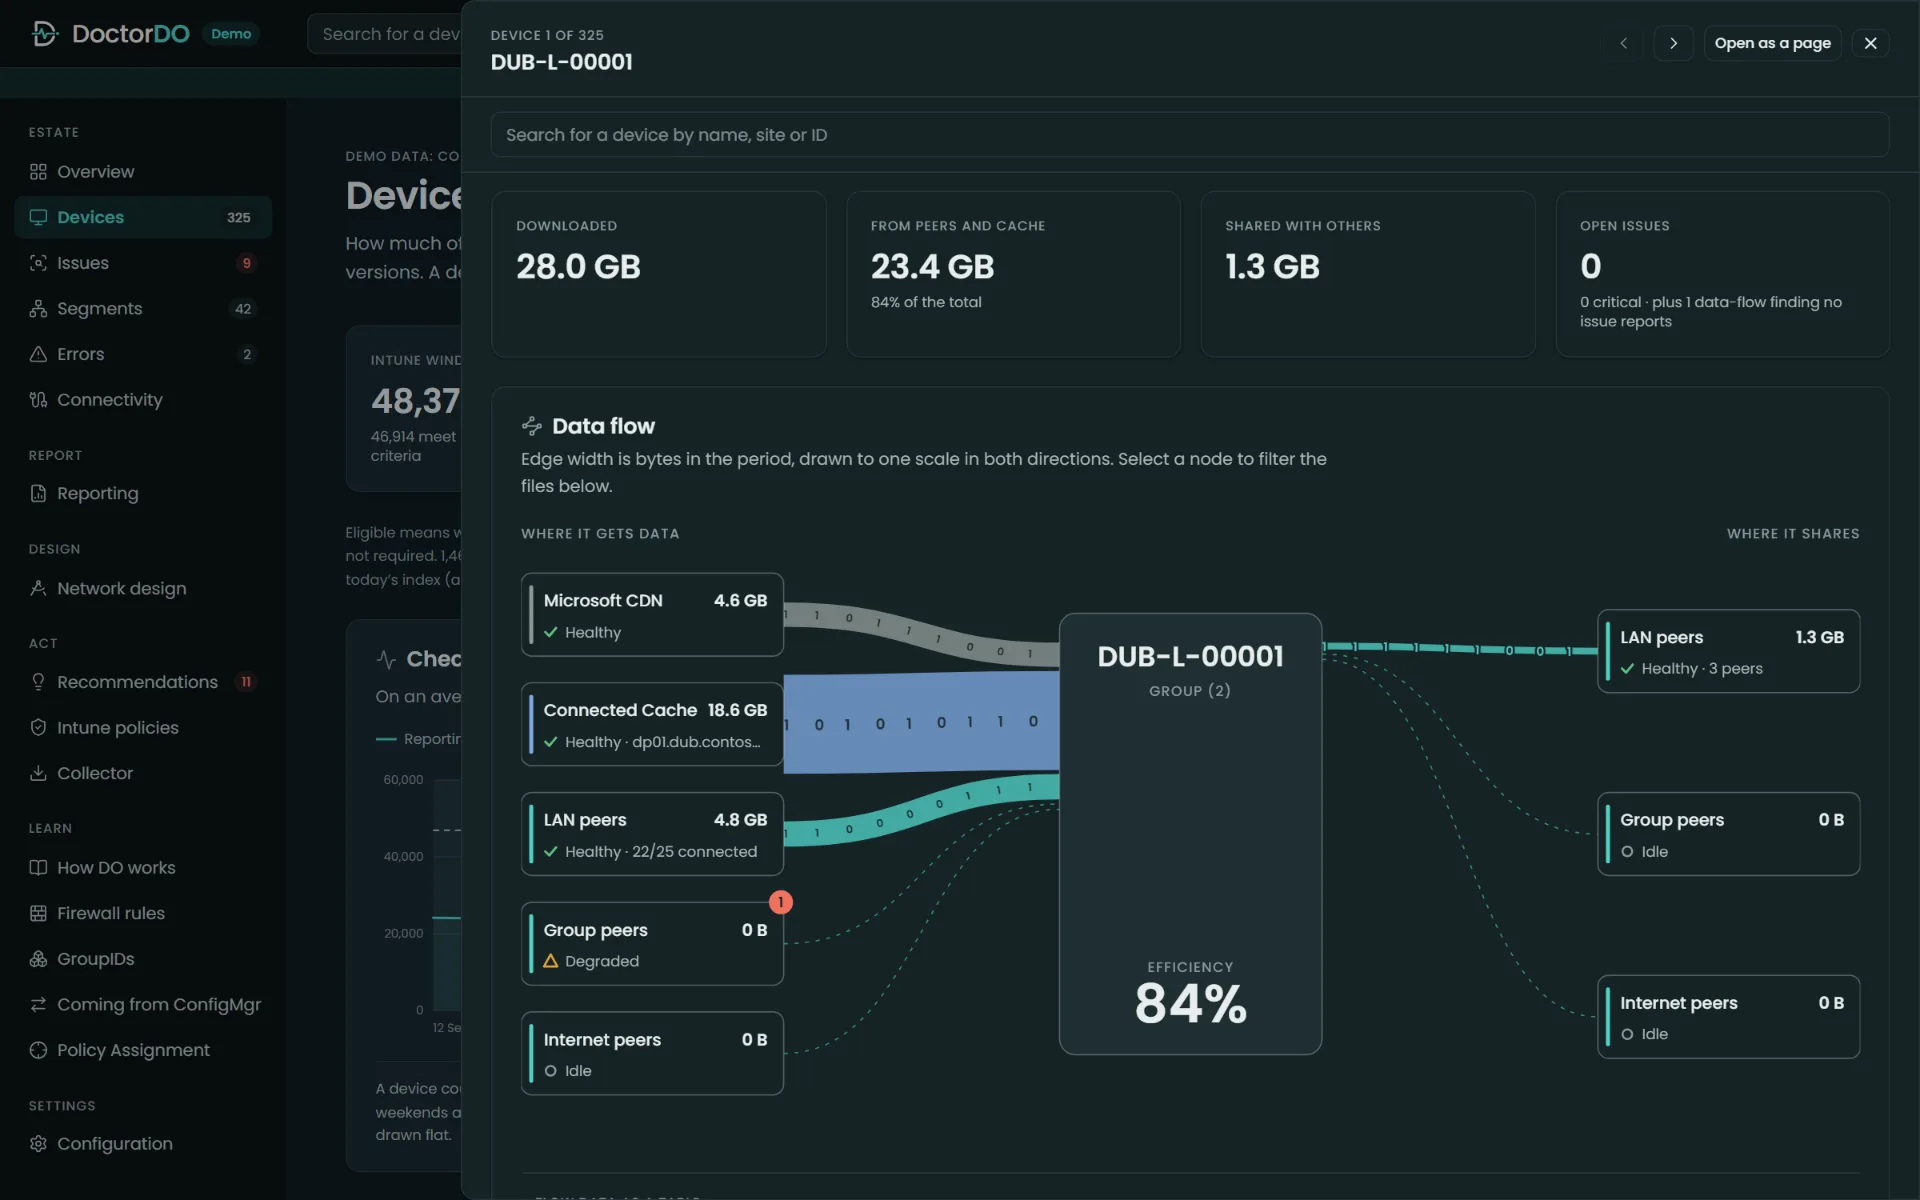This screenshot has width=1920, height=1200.
Task: Open the Issues menu item
Action: click(x=143, y=263)
